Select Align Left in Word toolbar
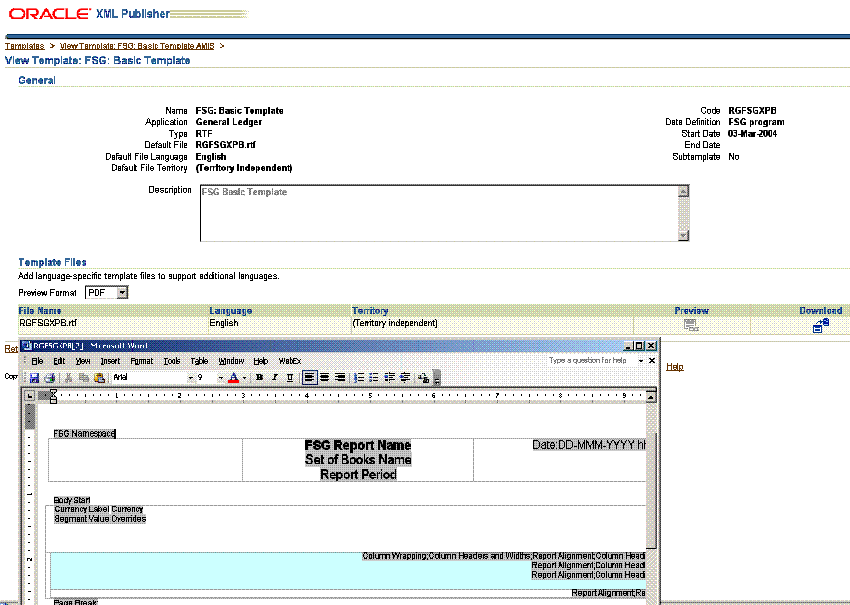Viewport: 850px width, 605px height. coord(309,378)
